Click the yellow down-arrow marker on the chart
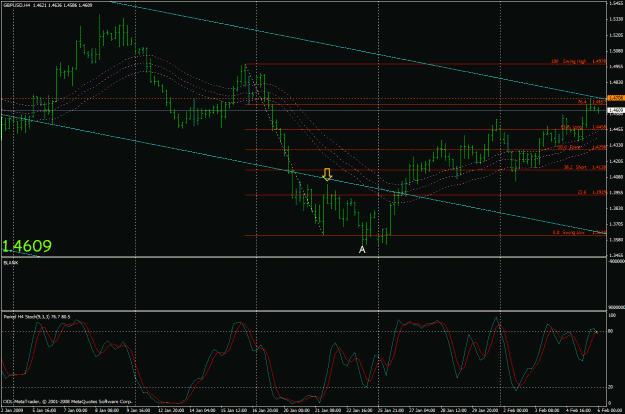Viewport: 625px width, 414px height. (327, 175)
